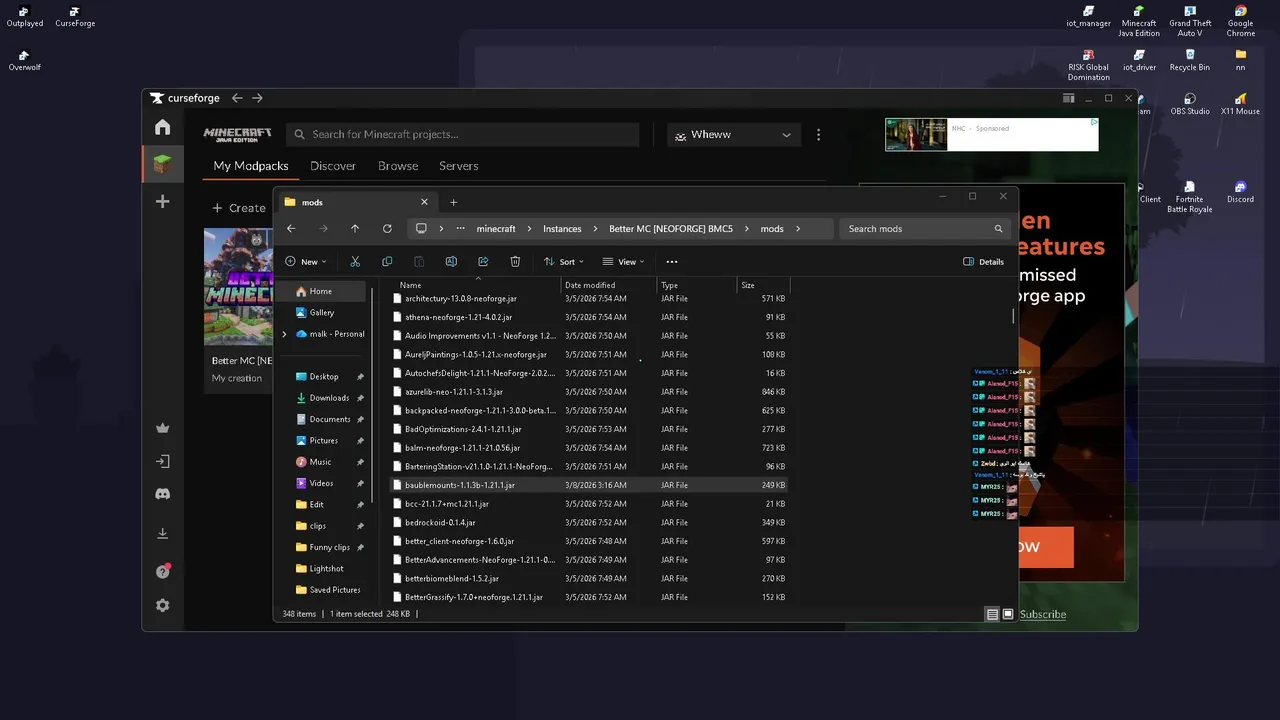Open the View dropdown in Explorer
The height and width of the screenshot is (720, 1280).
(x=623, y=262)
